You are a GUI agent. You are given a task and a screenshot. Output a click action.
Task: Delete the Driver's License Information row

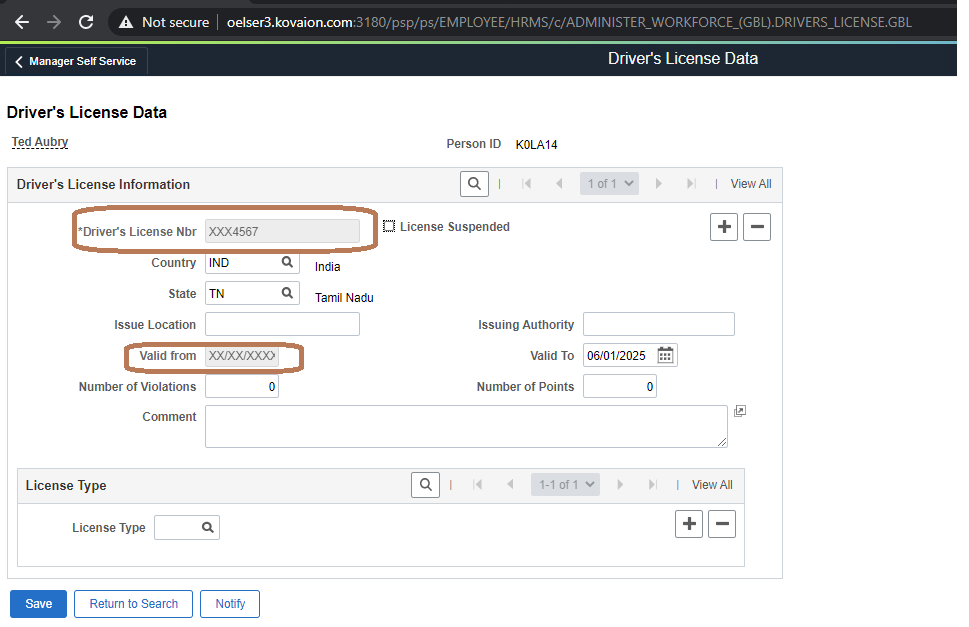click(x=756, y=227)
